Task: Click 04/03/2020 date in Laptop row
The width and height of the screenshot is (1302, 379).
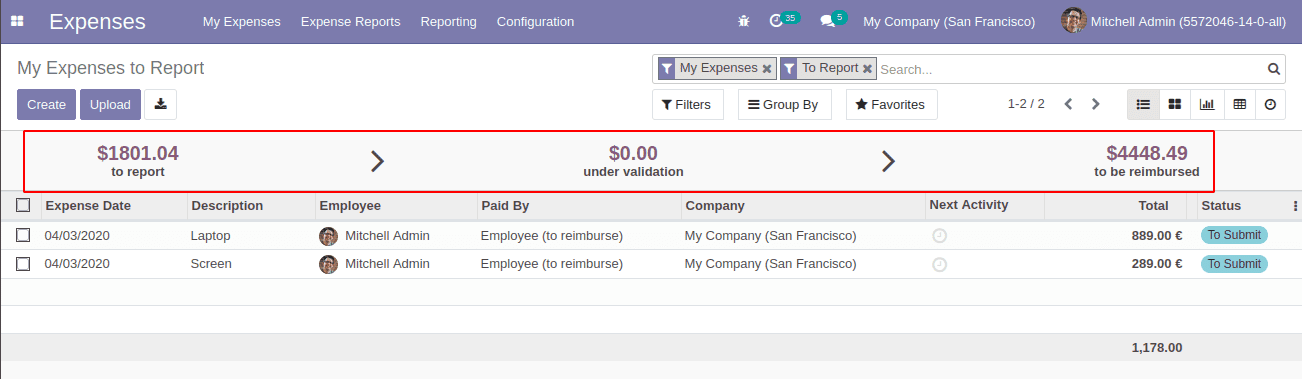Action: (x=77, y=236)
